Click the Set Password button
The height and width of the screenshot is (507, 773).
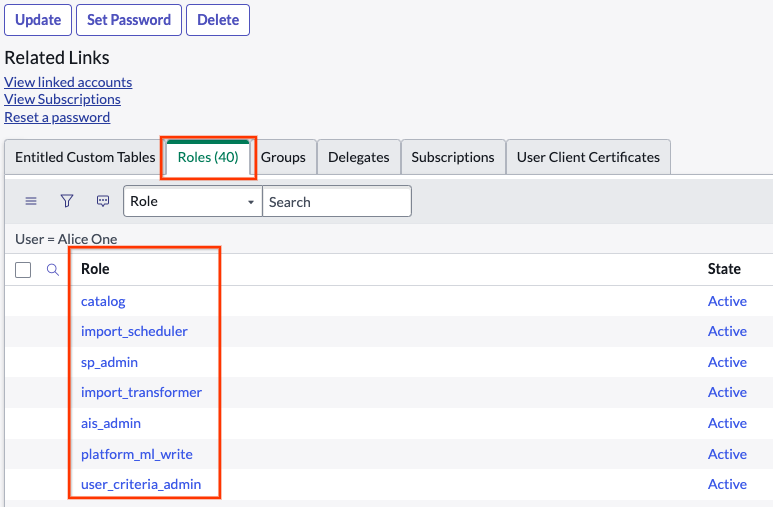(x=128, y=19)
